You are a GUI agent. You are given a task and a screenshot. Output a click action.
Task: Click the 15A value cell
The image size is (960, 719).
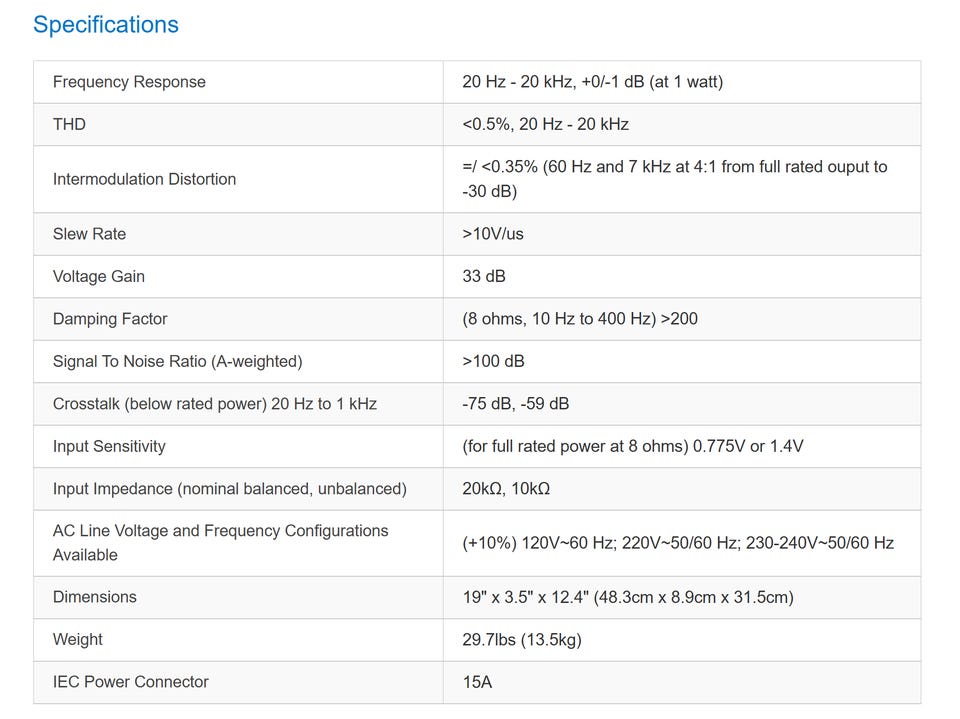[477, 682]
